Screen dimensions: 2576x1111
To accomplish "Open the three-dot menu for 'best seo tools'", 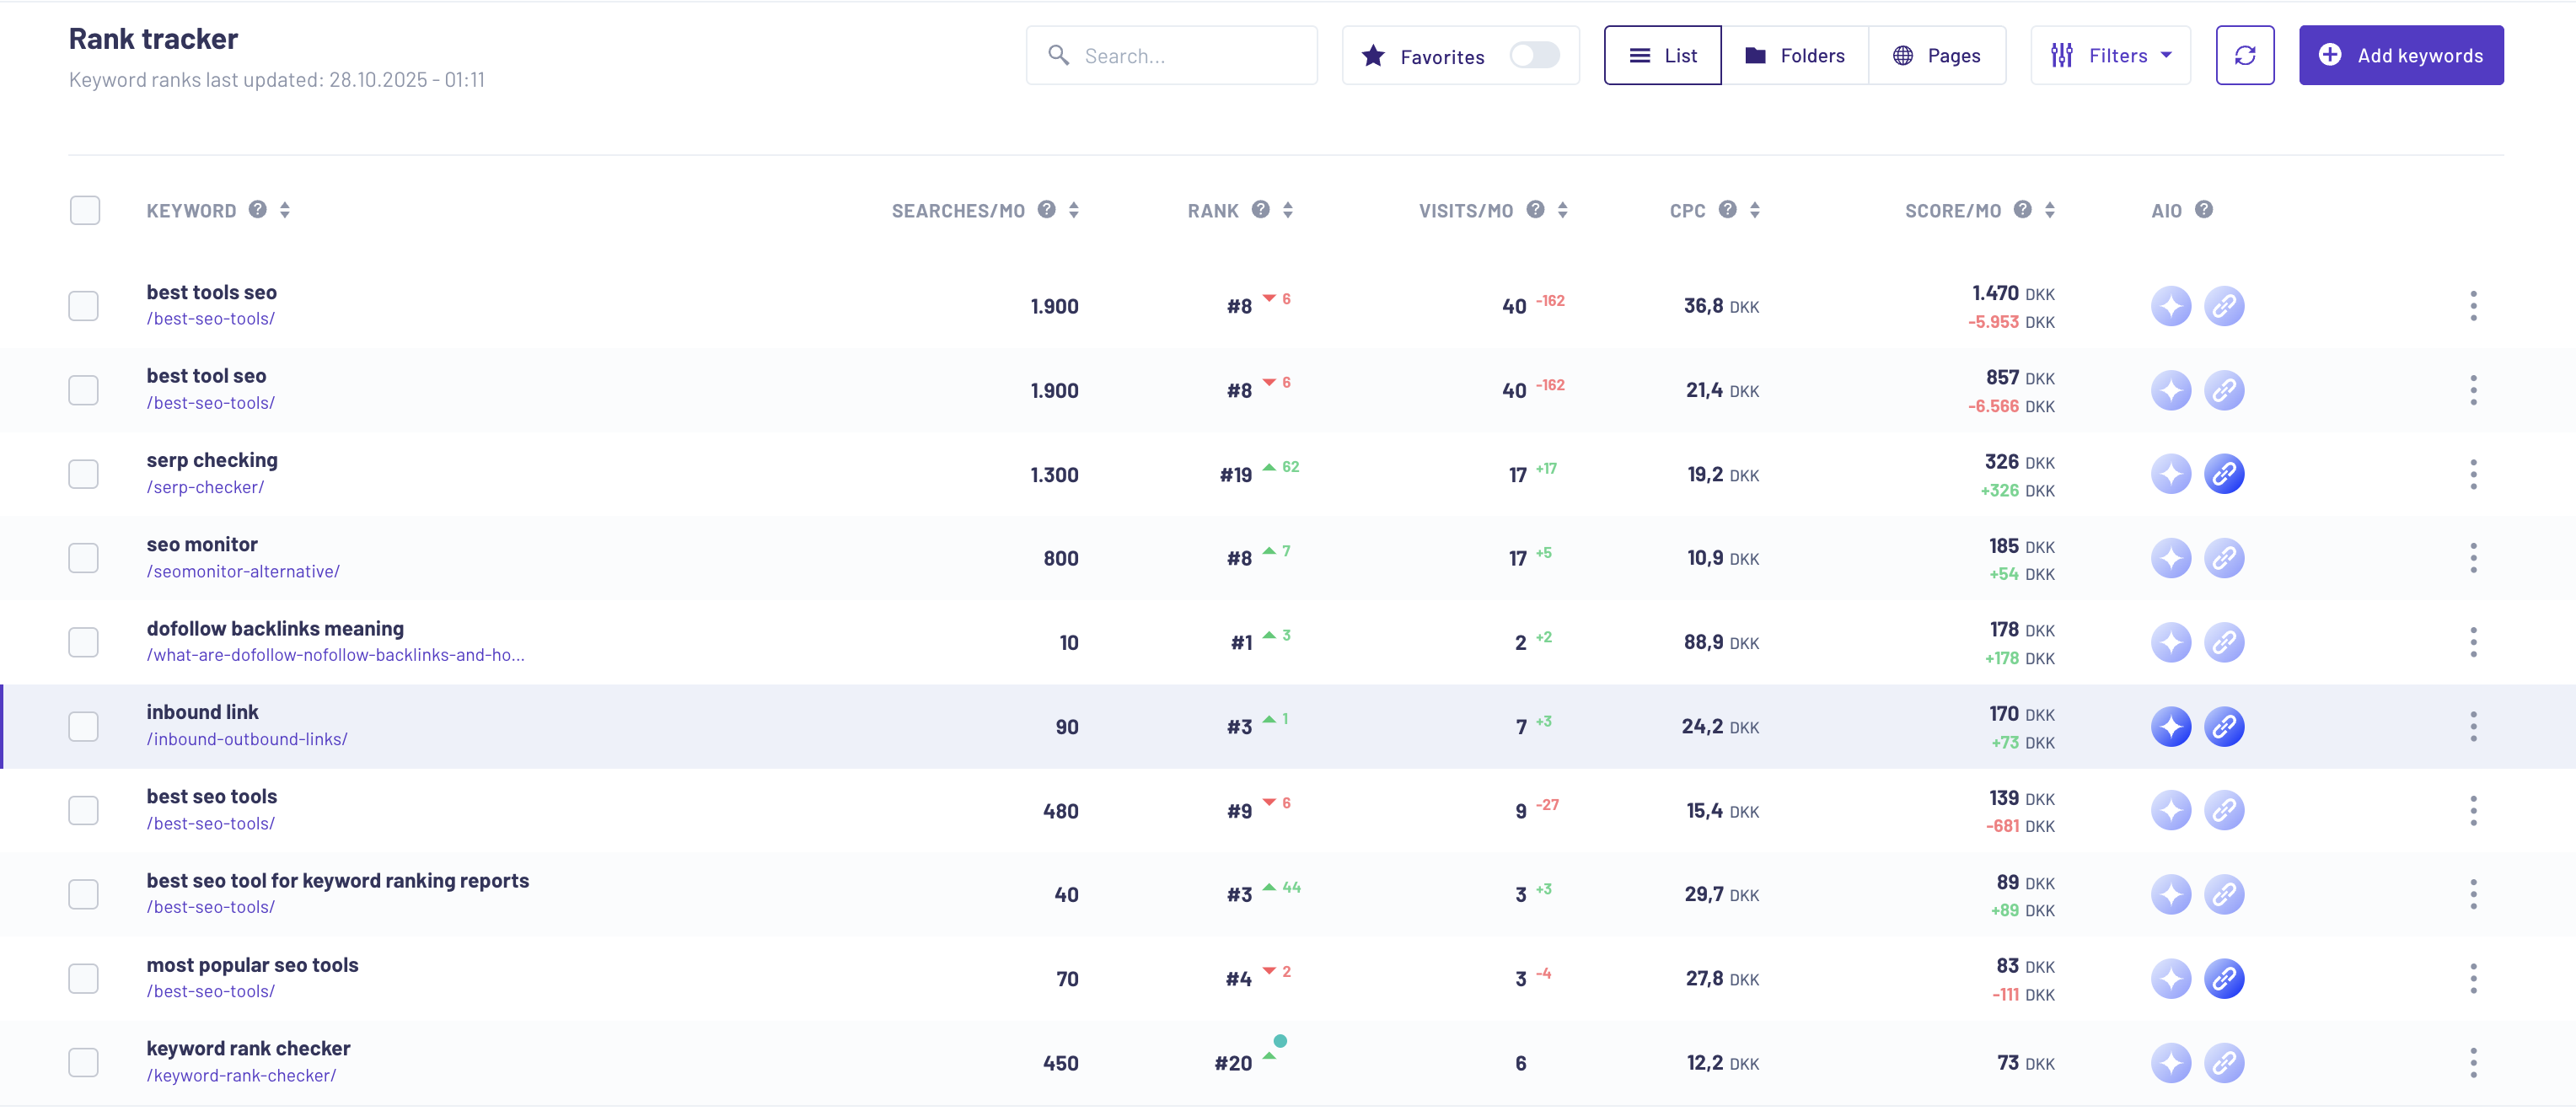I will tap(2474, 811).
